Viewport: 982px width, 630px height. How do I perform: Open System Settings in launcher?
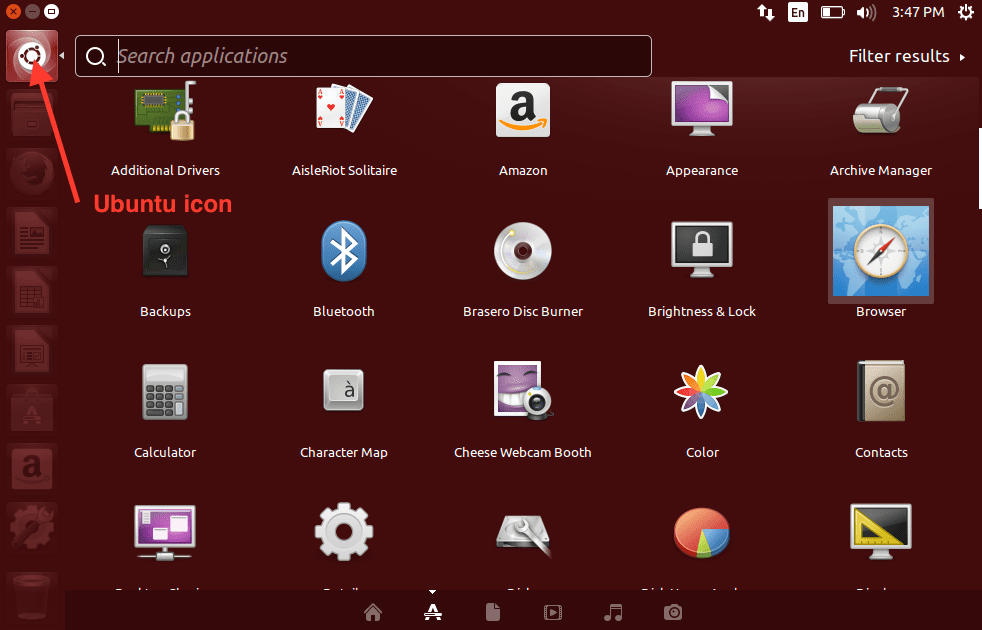[32, 527]
